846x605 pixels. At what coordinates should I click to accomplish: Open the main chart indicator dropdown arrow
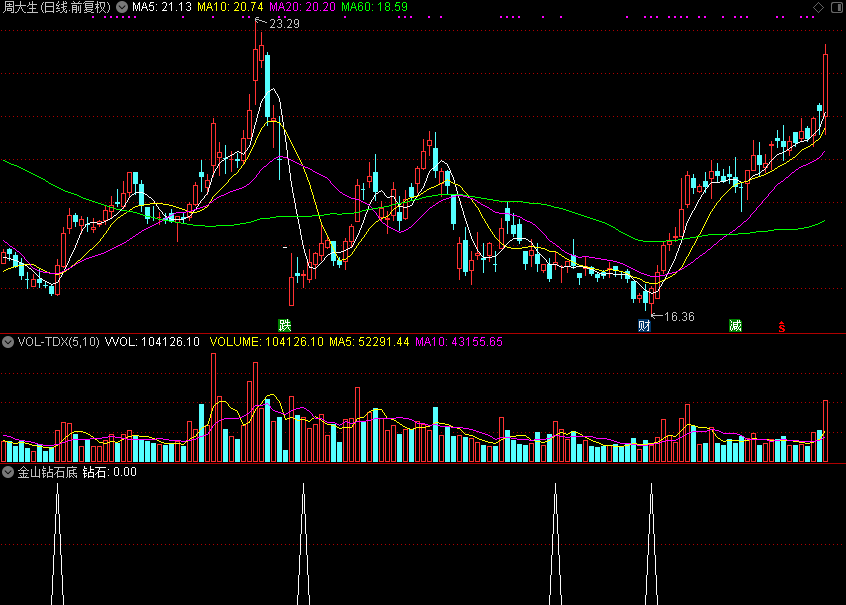tap(122, 7)
